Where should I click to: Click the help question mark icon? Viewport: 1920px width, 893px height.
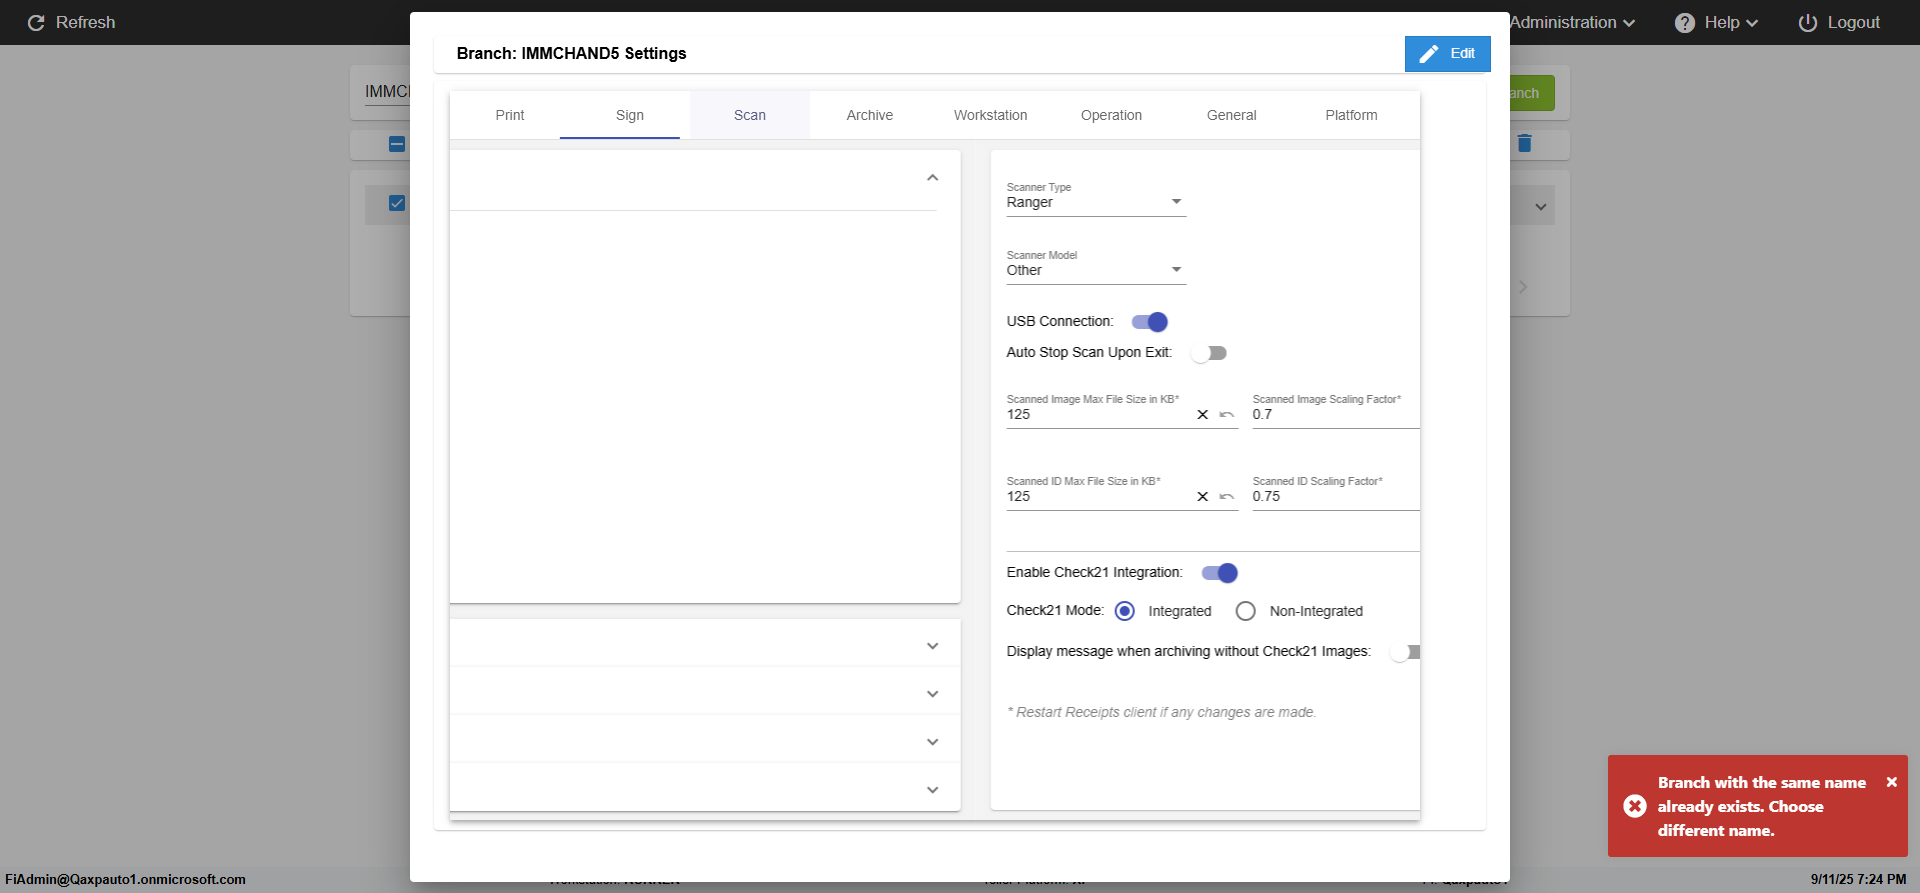coord(1685,22)
